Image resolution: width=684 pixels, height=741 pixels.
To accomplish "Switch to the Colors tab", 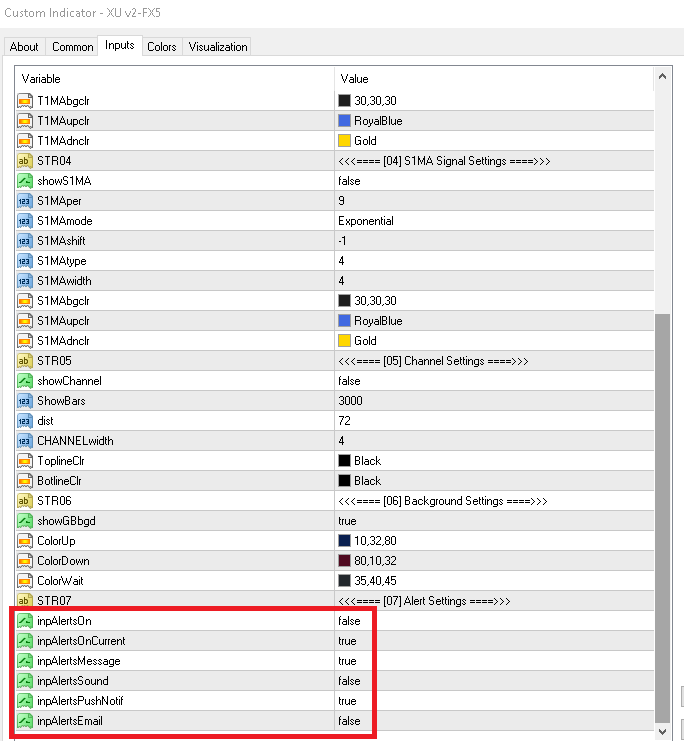I will 162,47.
